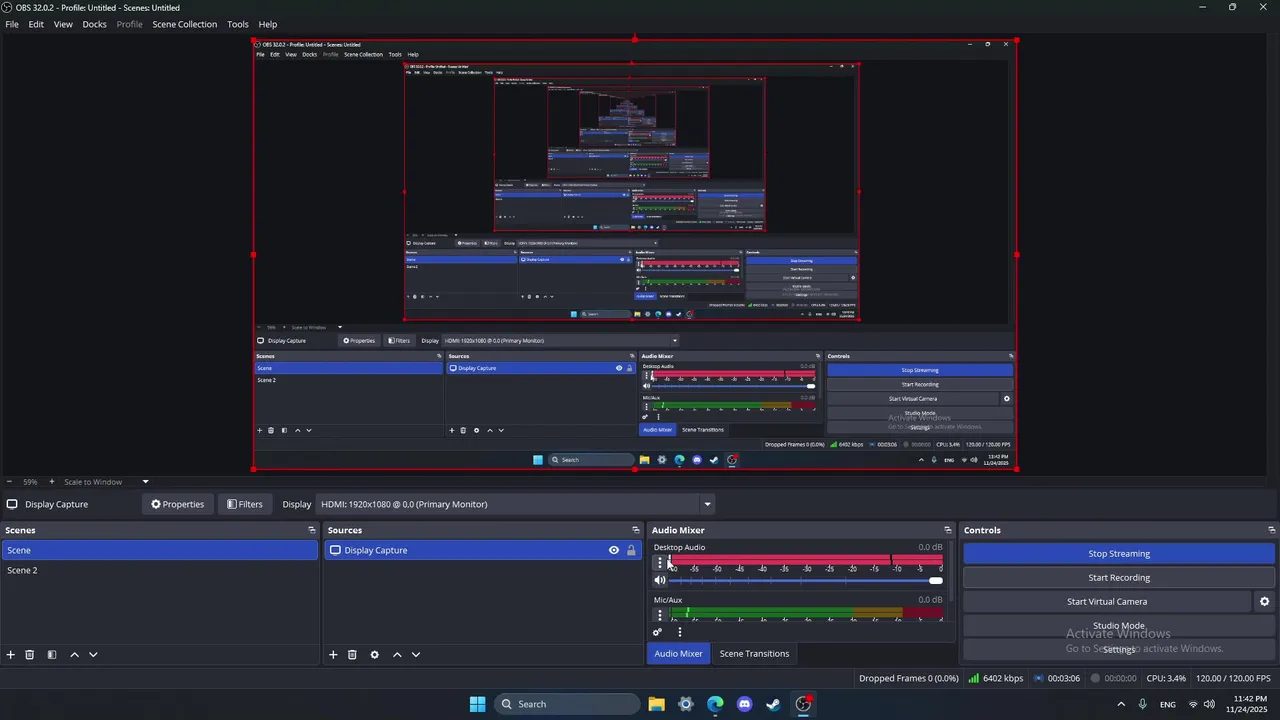1280x720 pixels.
Task: Open scene filters icon in Scenes panel
Action: tap(52, 655)
